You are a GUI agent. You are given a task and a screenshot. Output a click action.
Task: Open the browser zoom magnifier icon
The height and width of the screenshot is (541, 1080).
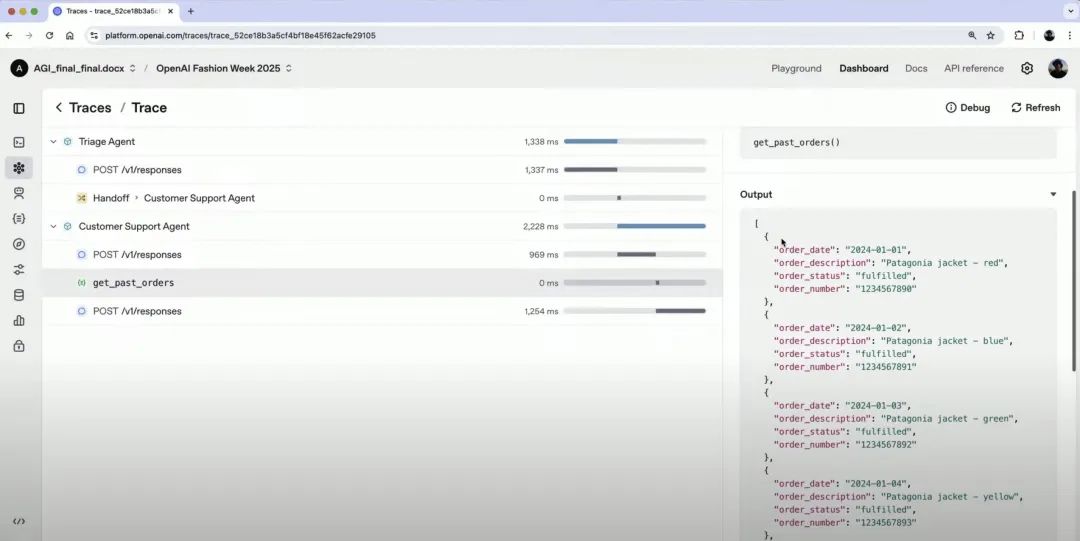click(x=972, y=35)
